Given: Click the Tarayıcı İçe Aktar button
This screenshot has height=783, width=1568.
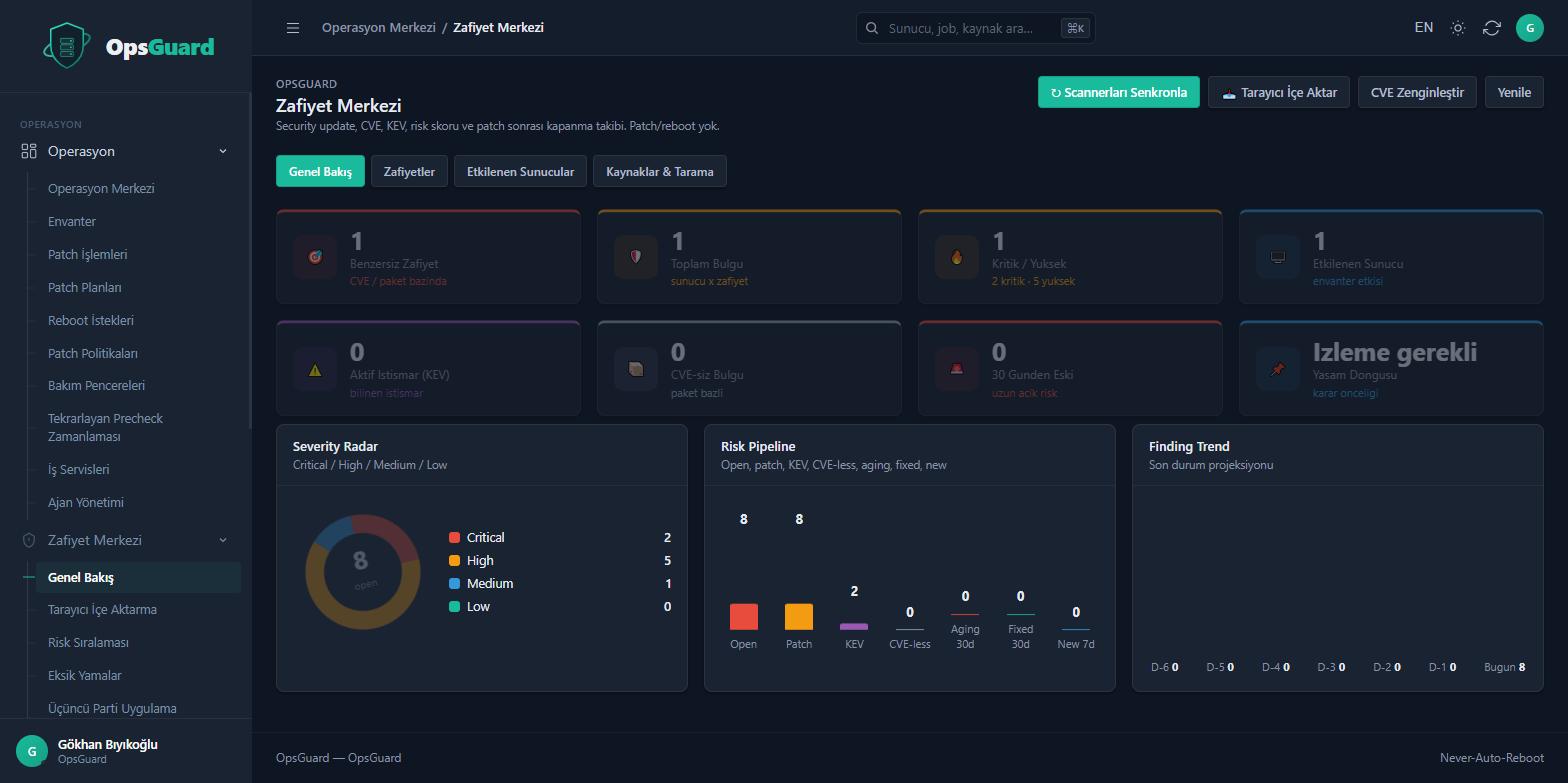Looking at the screenshot, I should 1279,92.
